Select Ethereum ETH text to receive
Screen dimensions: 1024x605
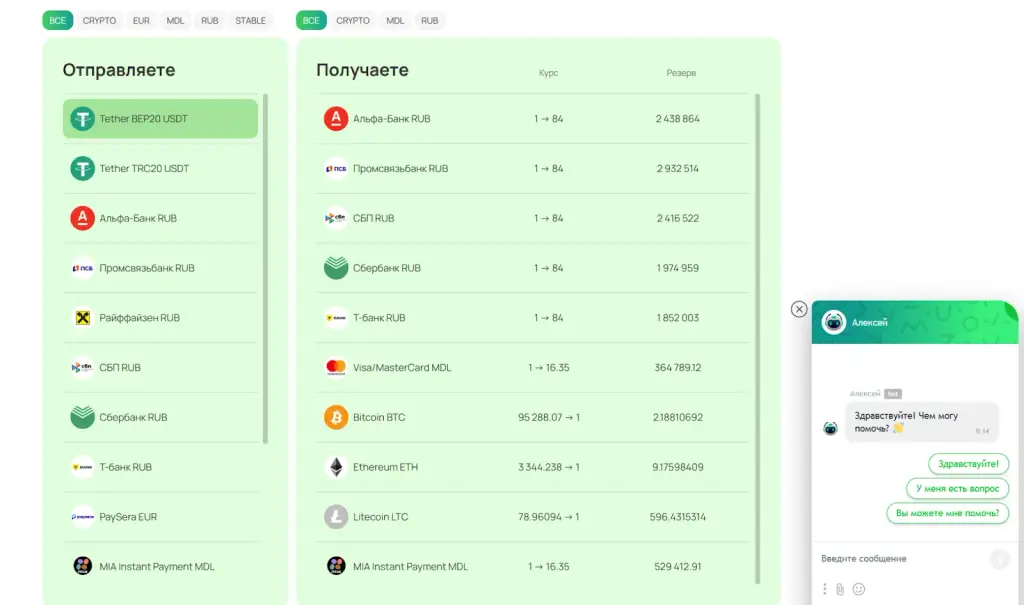point(385,467)
